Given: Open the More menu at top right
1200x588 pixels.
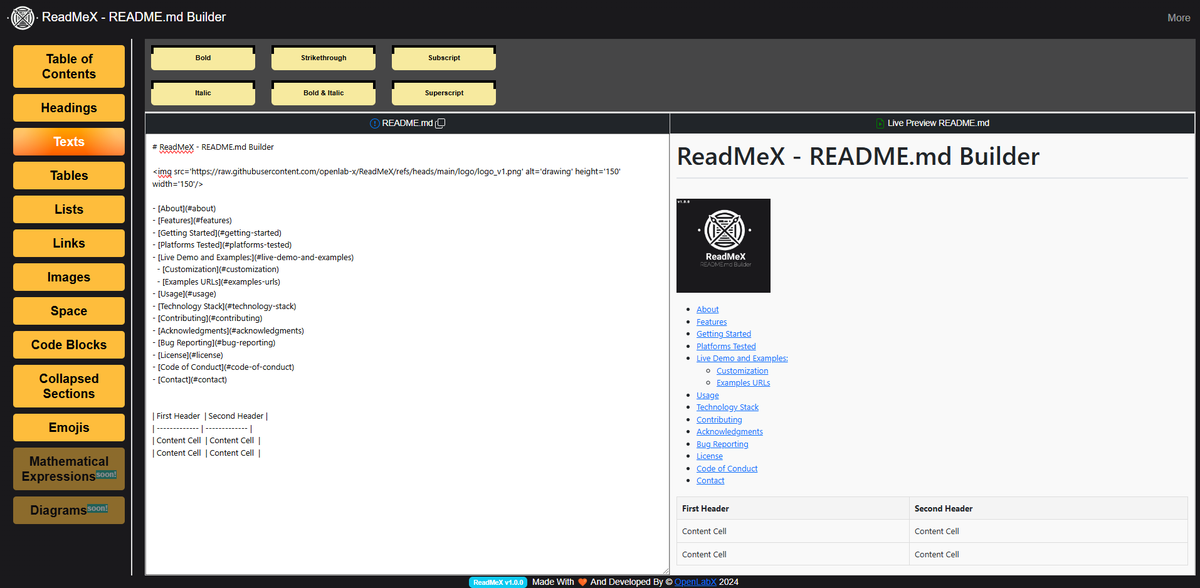Looking at the screenshot, I should tap(1178, 17).
